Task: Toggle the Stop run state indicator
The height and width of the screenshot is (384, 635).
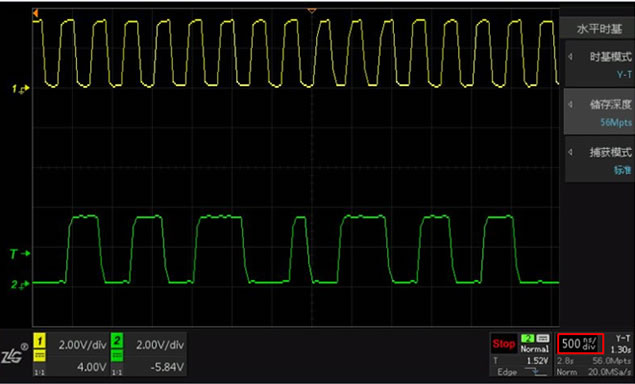Action: [503, 344]
